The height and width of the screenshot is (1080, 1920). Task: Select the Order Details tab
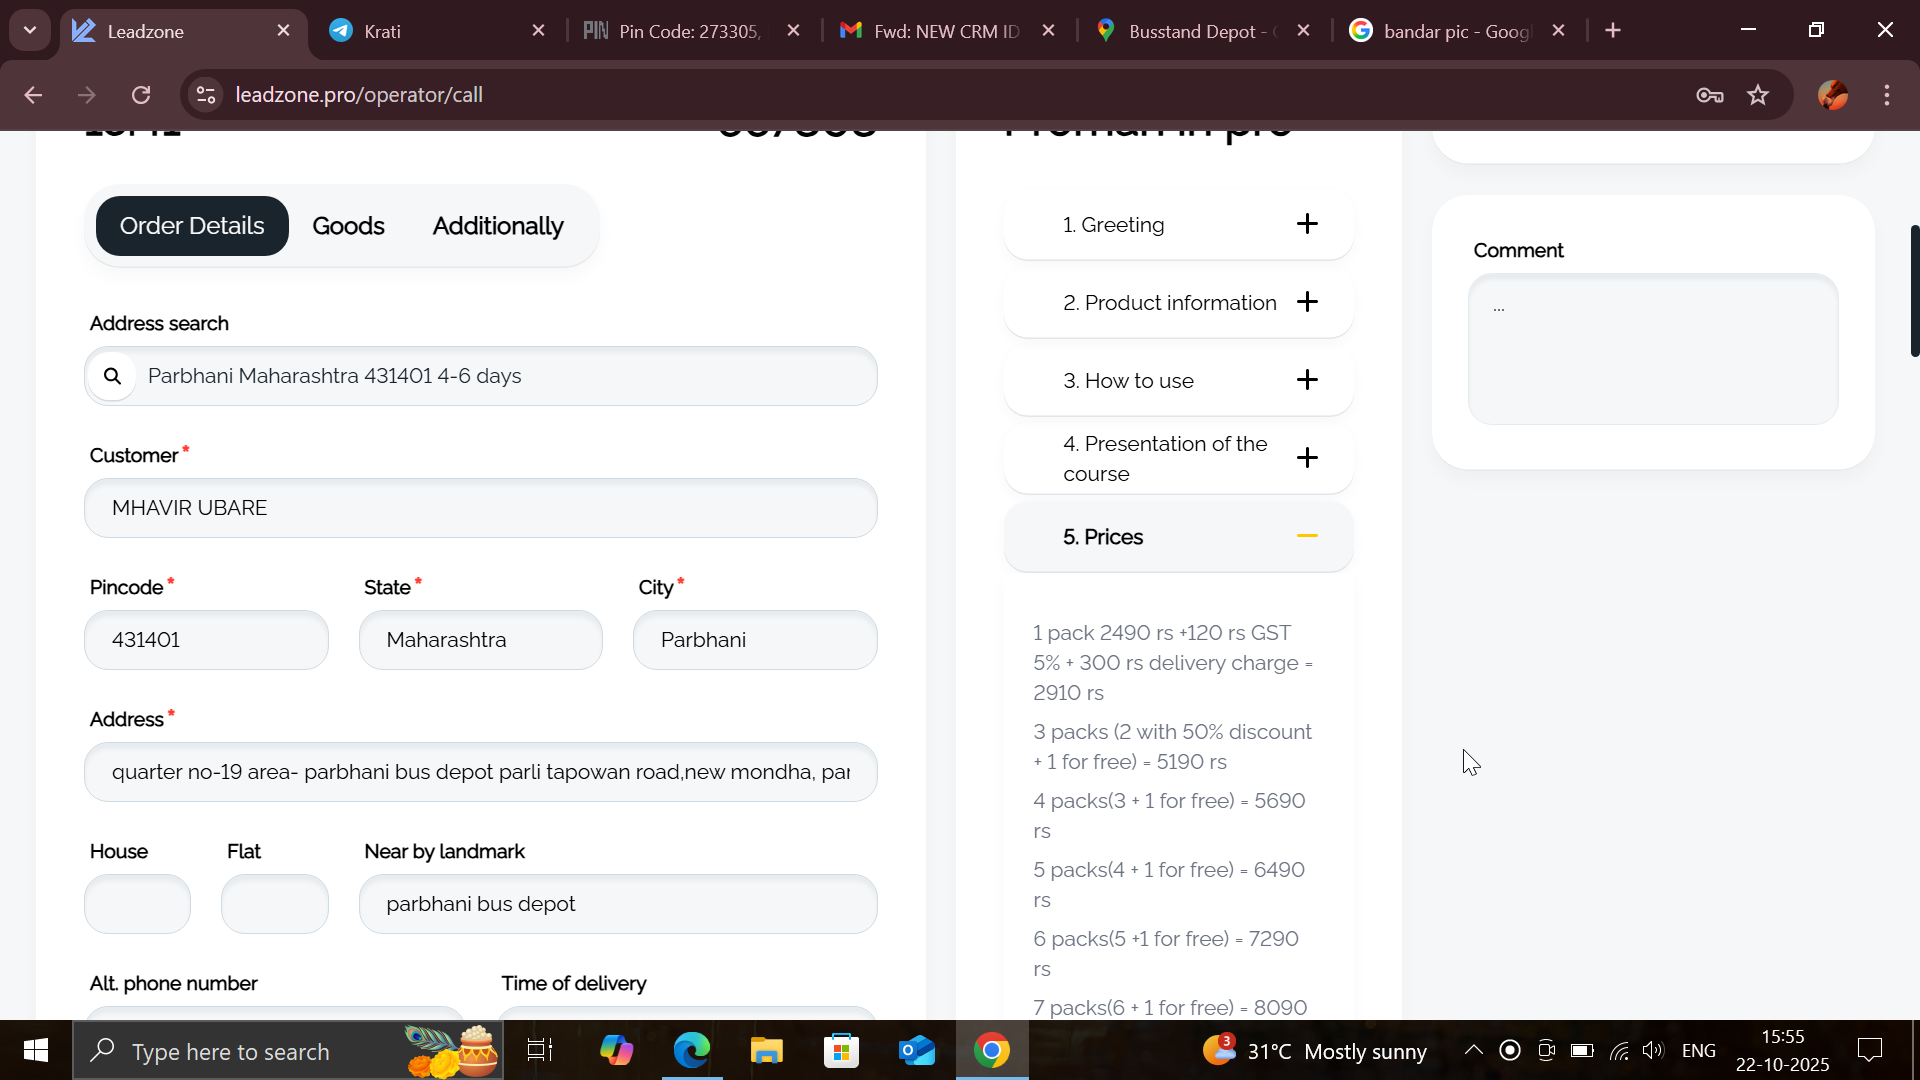tap(192, 226)
